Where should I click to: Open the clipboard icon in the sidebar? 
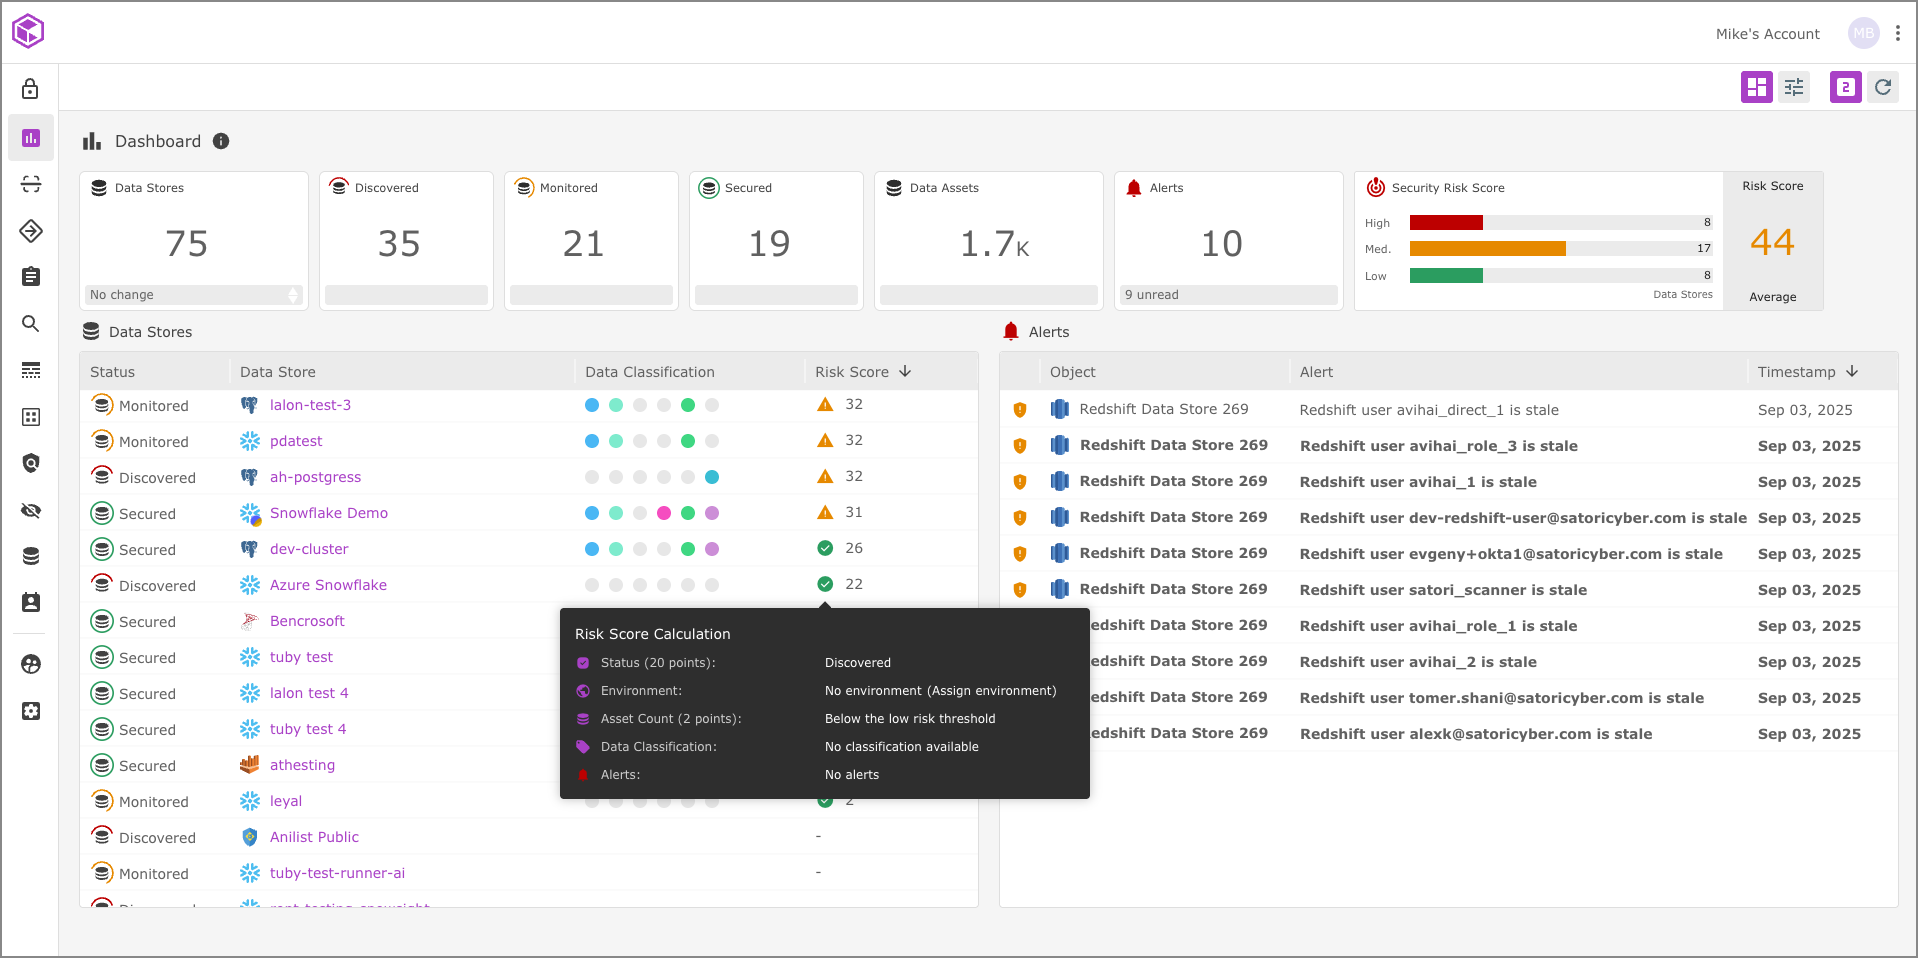[30, 277]
